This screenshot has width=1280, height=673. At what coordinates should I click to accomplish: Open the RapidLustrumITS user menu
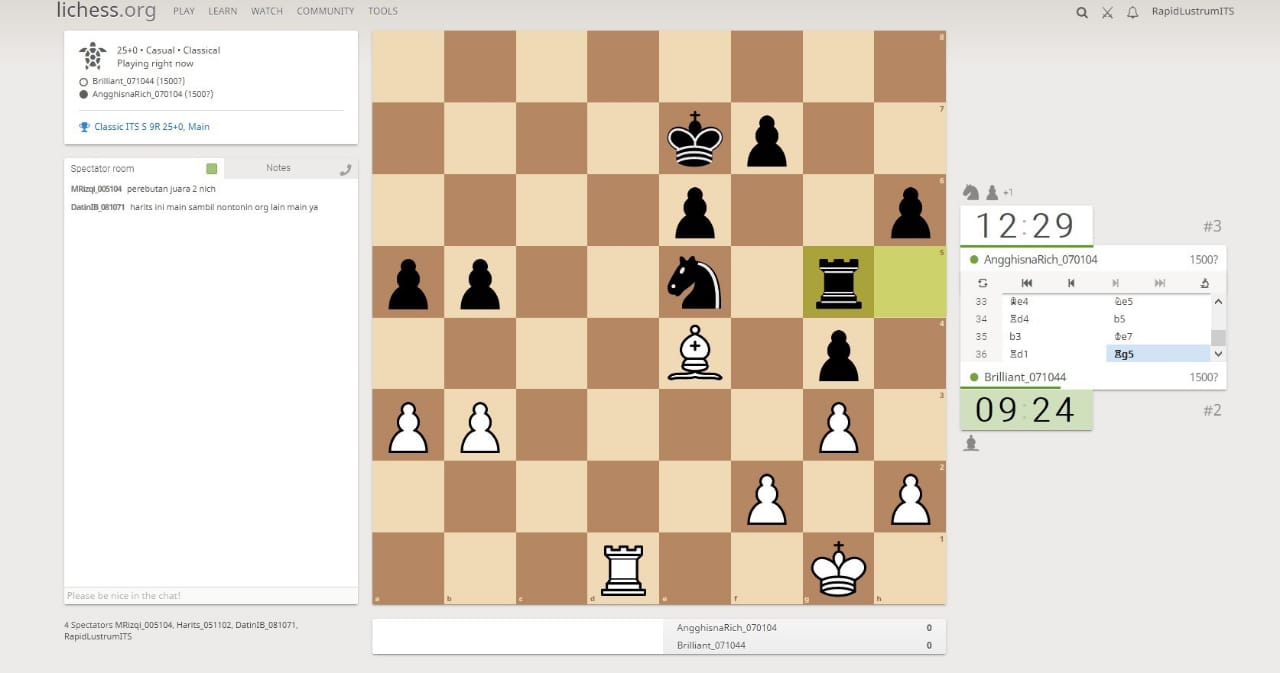tap(1192, 12)
